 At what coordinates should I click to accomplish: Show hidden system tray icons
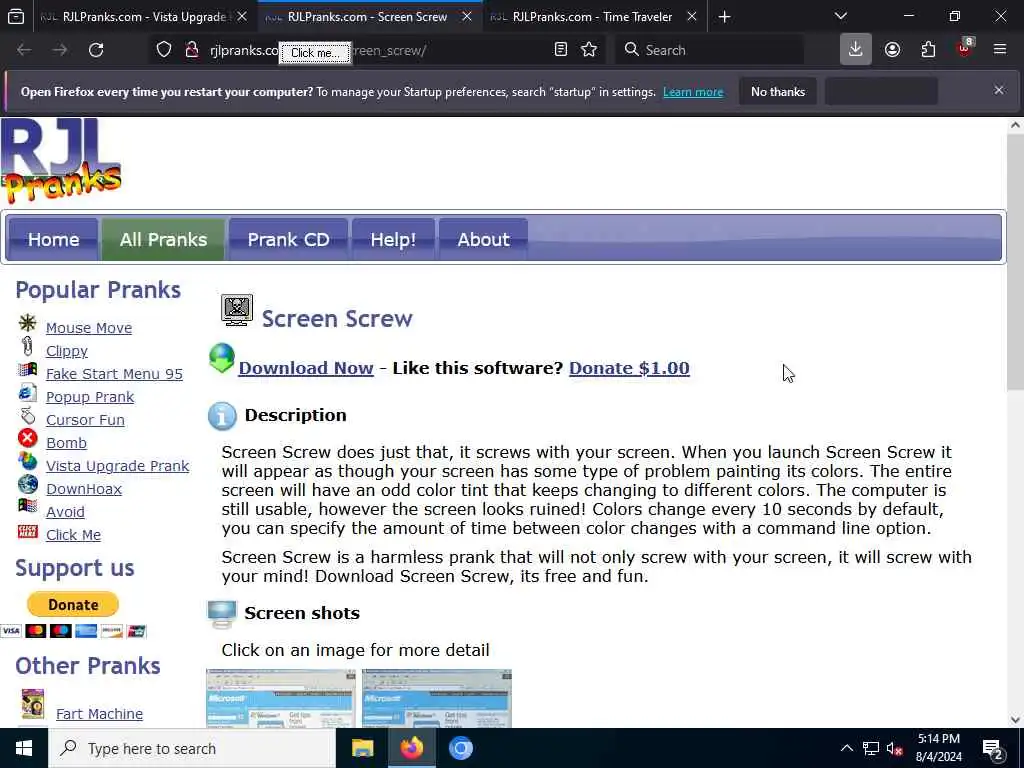tap(846, 748)
